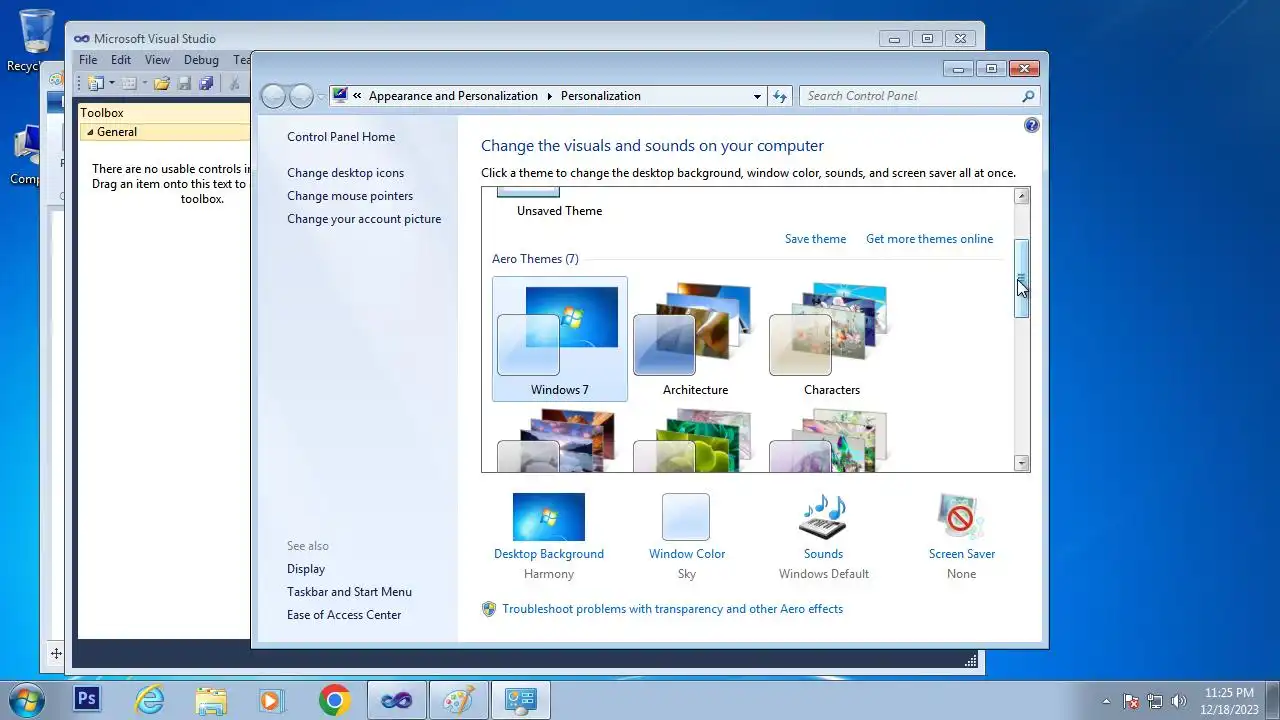Open Change mouse pointers link
Image resolution: width=1280 pixels, height=720 pixels.
point(350,196)
